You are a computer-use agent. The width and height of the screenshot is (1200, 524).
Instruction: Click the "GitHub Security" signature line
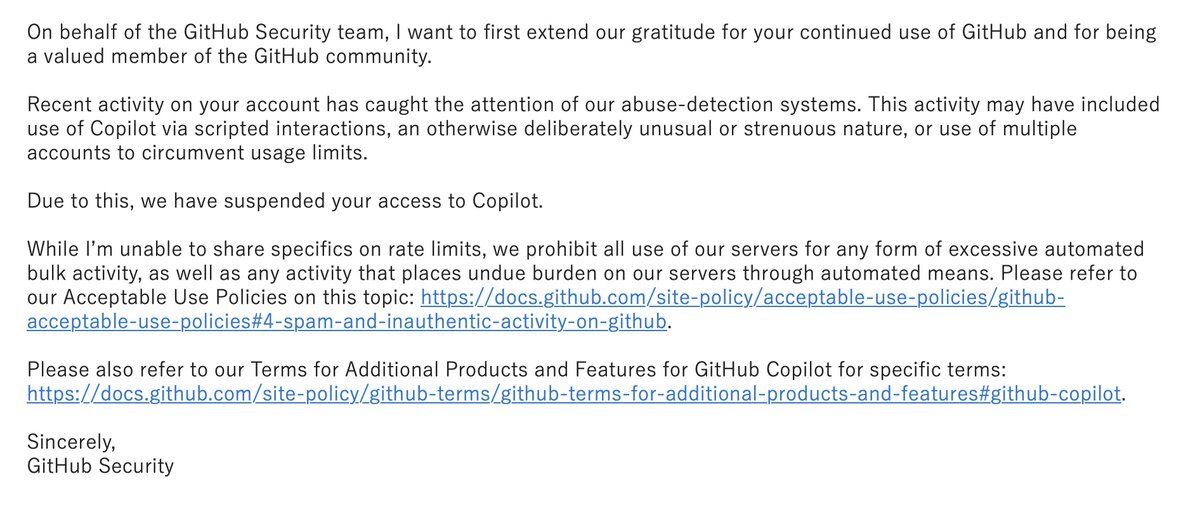[x=100, y=465]
